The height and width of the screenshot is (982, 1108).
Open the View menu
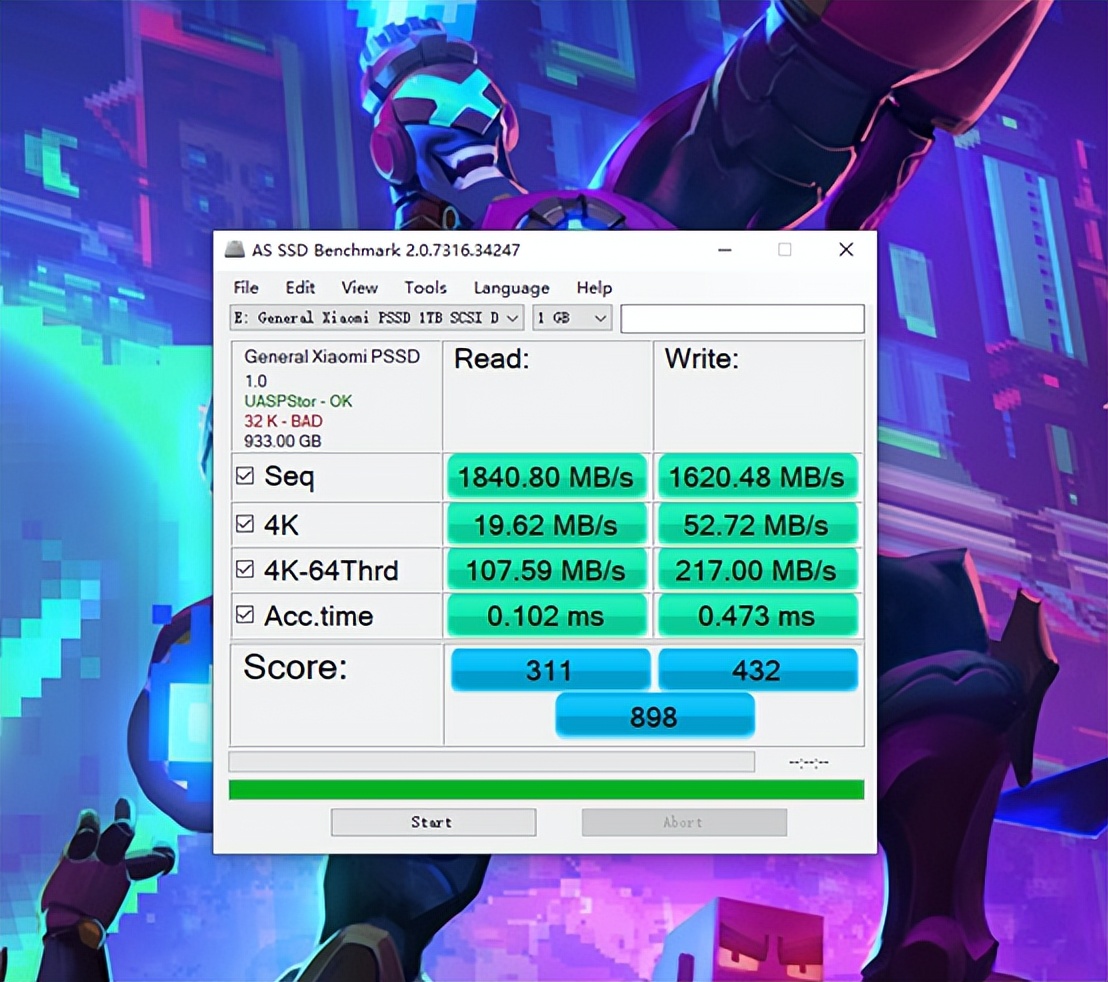(359, 288)
